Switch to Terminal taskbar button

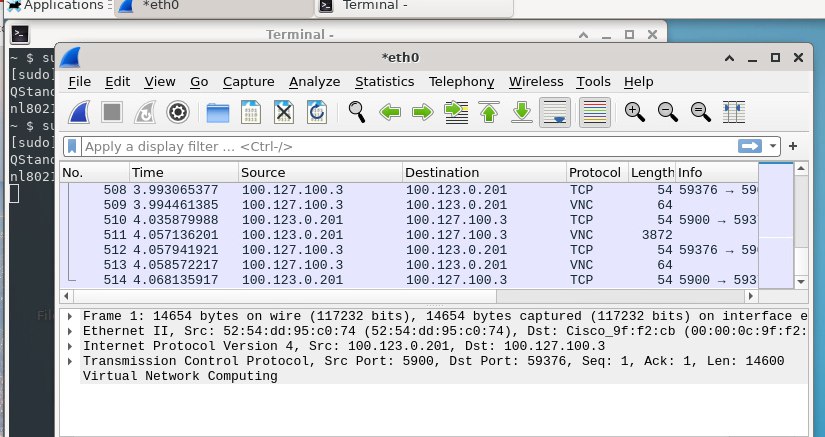pos(414,7)
